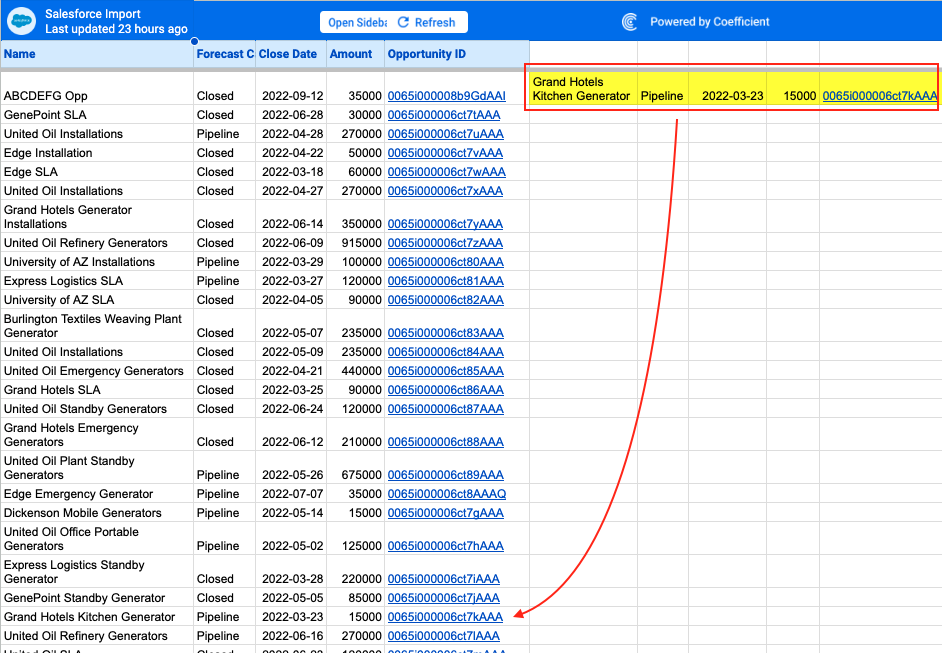This screenshot has width=942, height=653.
Task: Select the University of AZ Installations cell
Action: point(97,262)
